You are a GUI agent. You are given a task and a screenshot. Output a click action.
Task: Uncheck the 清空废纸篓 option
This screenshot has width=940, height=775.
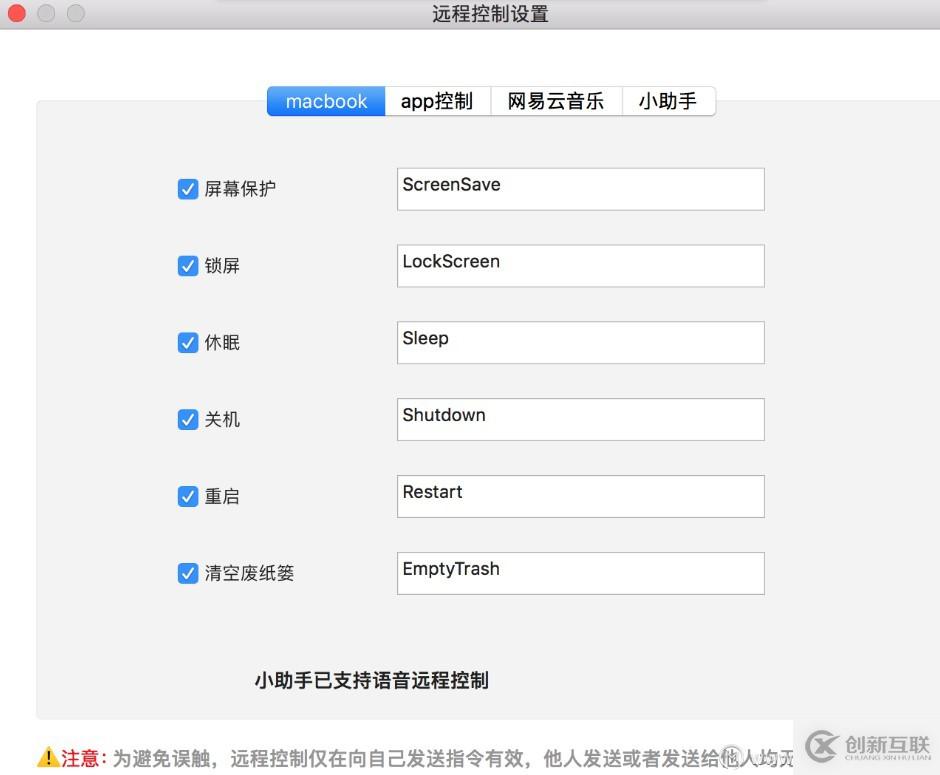pos(188,573)
